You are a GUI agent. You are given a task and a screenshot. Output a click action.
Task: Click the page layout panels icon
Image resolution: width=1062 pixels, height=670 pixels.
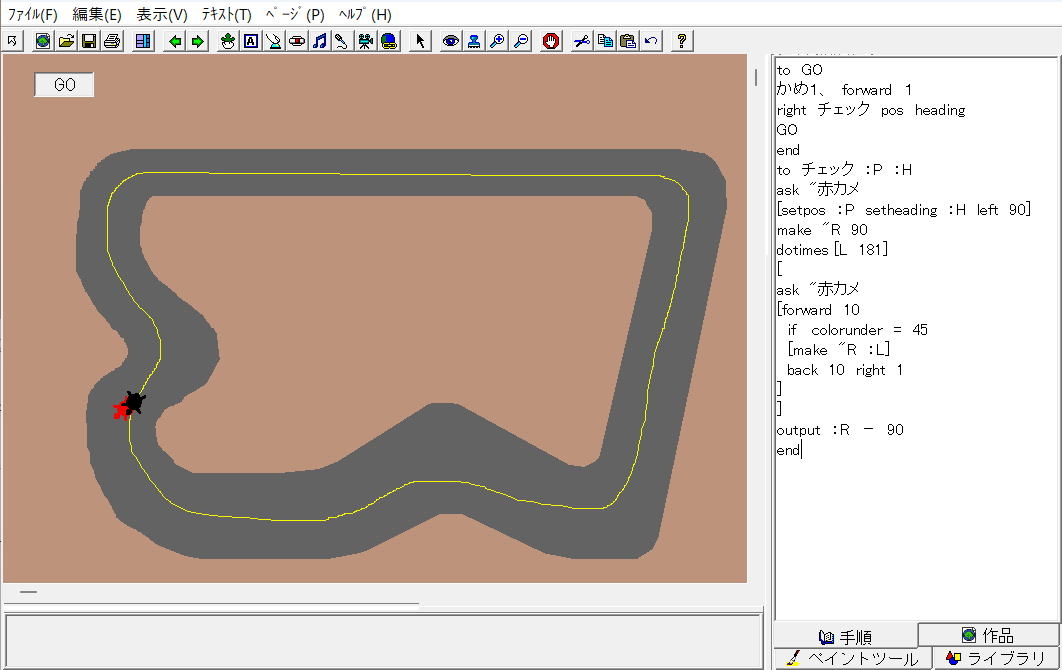(143, 41)
